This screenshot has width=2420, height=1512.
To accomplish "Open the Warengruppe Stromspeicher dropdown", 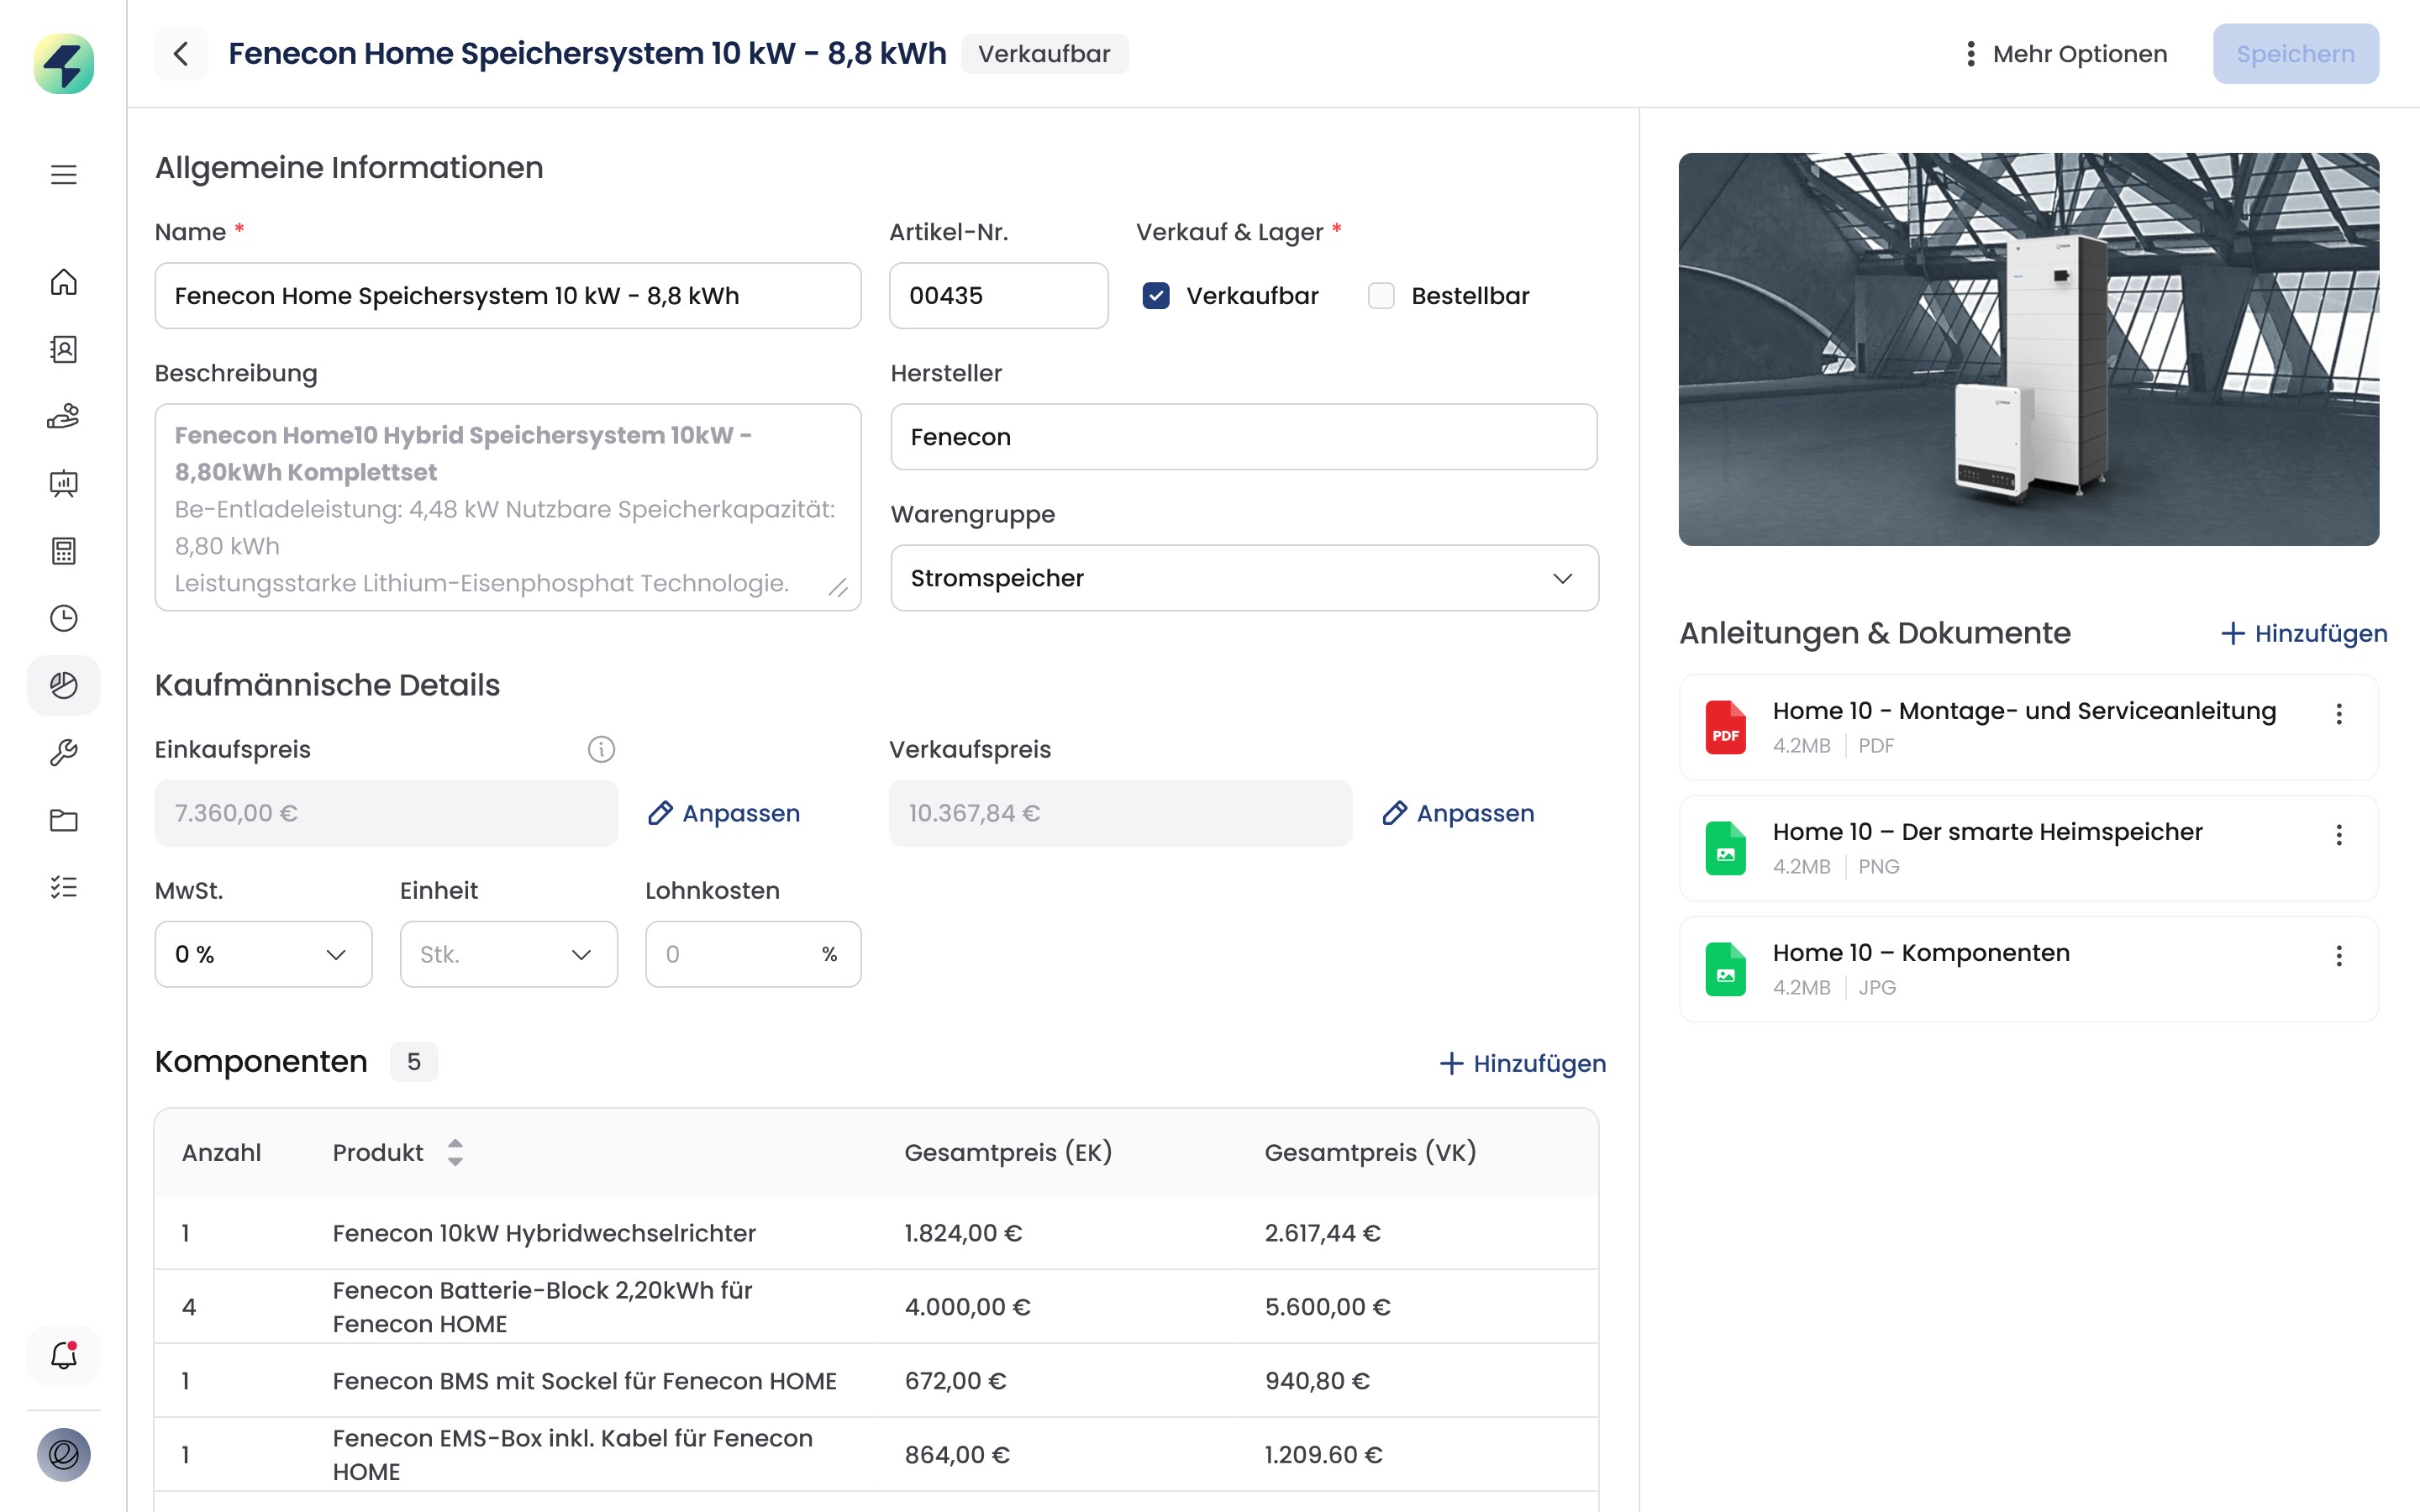I will click(1243, 578).
